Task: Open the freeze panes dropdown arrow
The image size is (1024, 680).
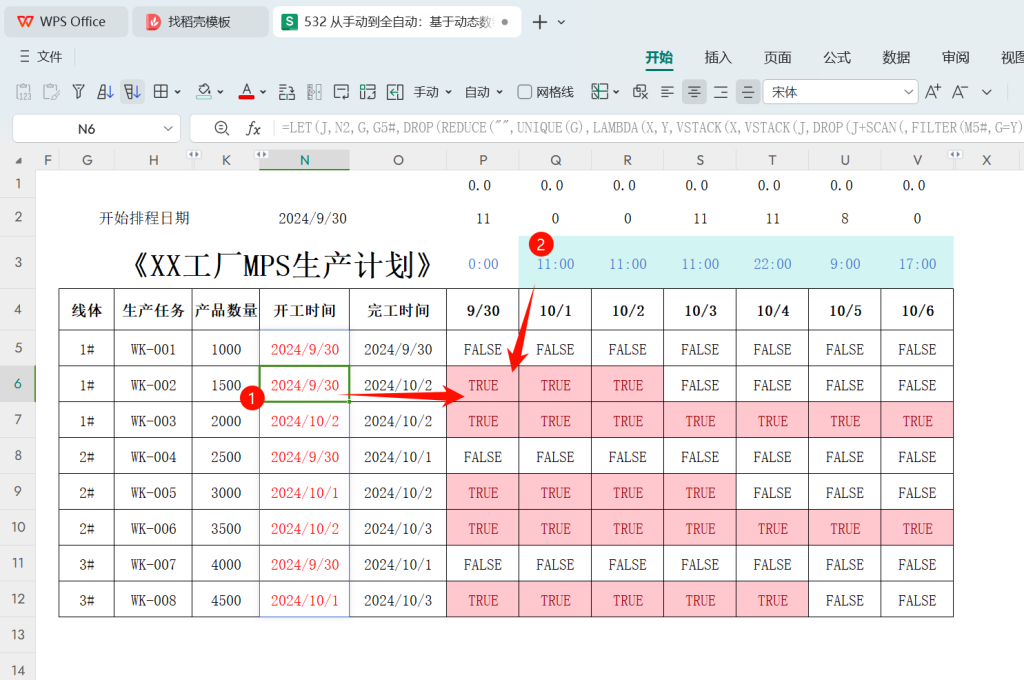Action: [616, 92]
